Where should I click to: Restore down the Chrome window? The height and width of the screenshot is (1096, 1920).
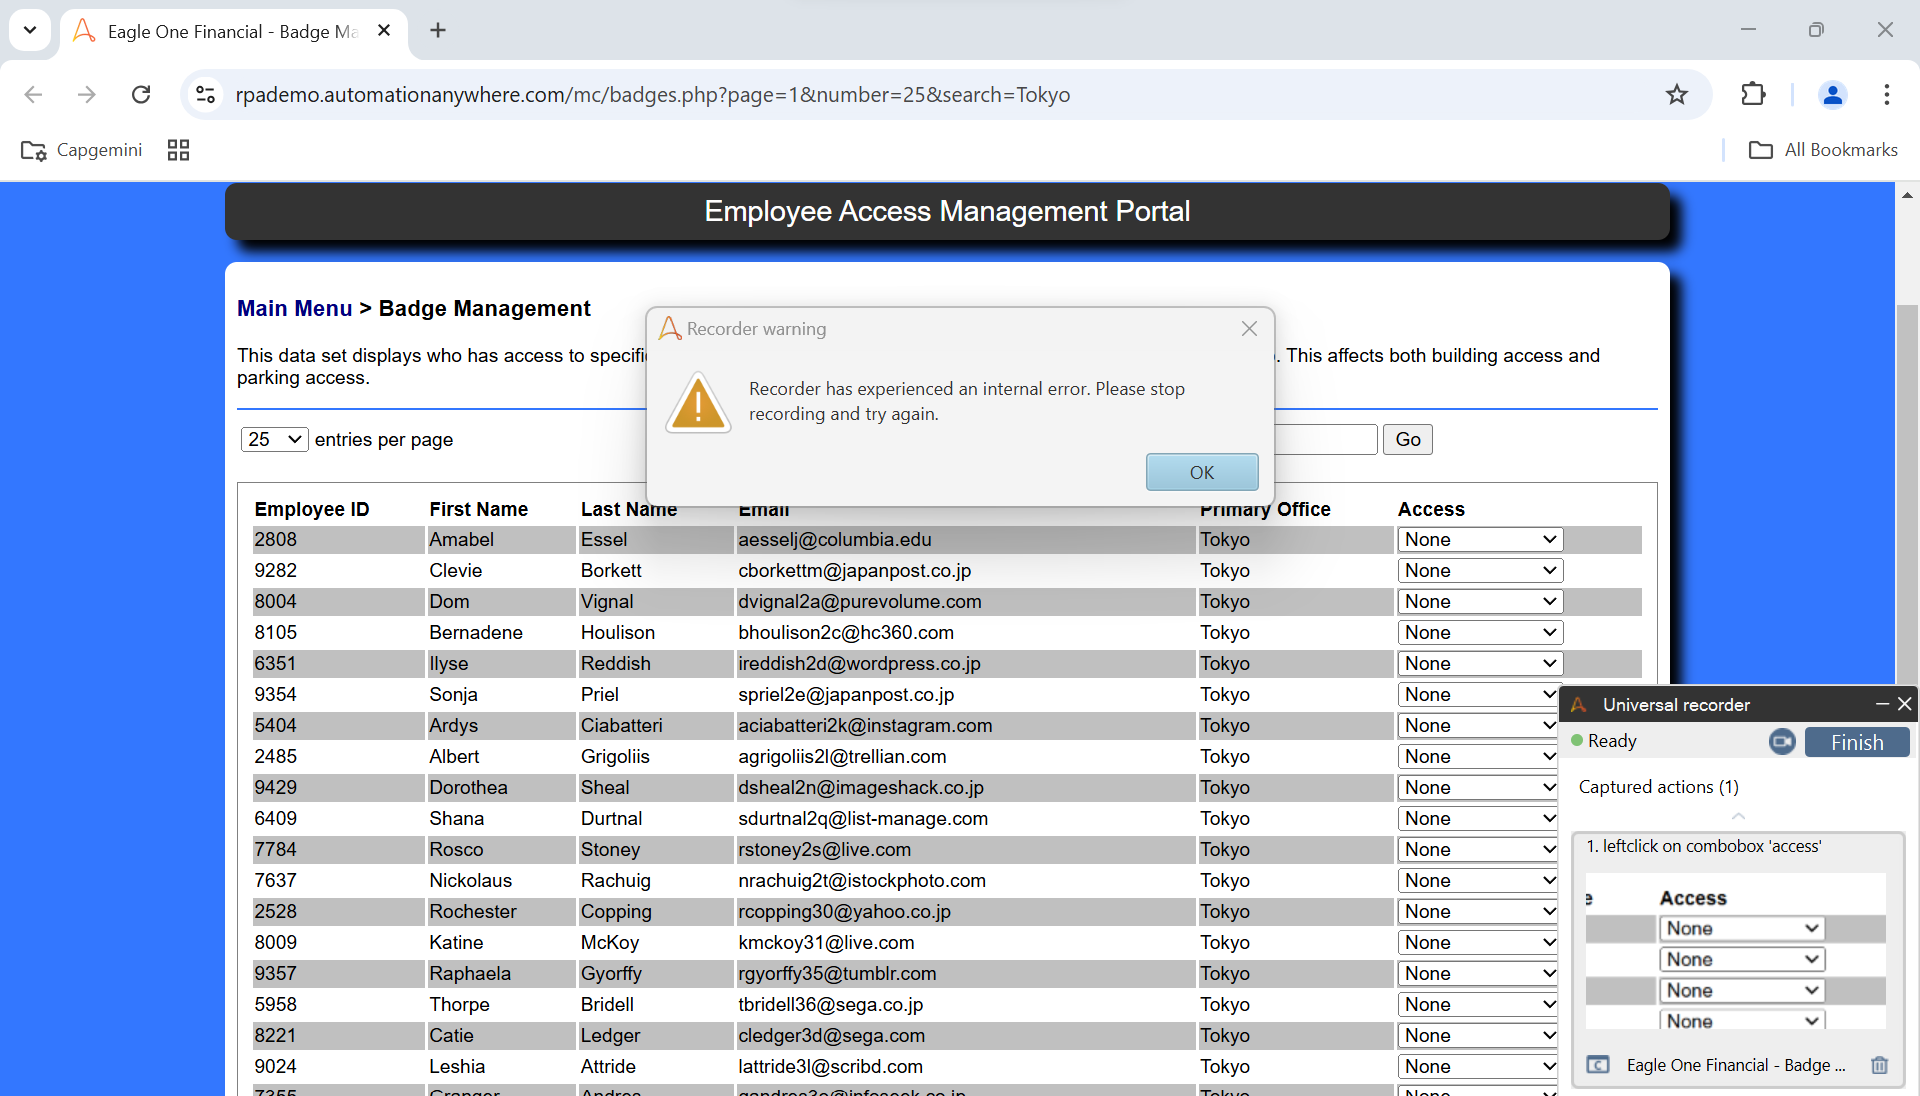click(1816, 30)
